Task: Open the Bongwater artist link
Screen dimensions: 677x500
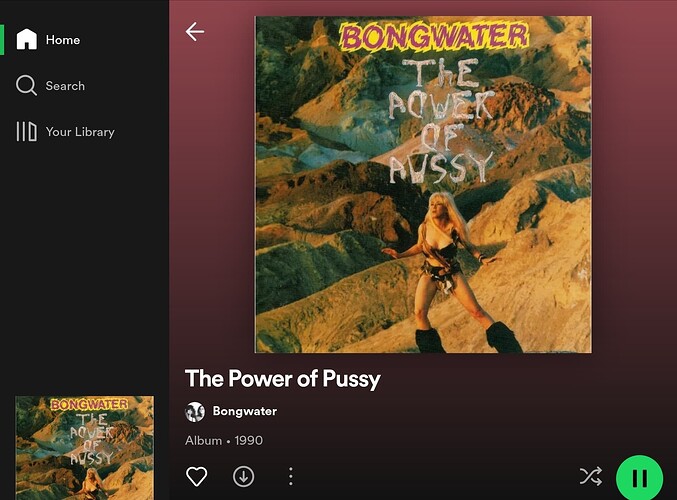Action: click(245, 411)
